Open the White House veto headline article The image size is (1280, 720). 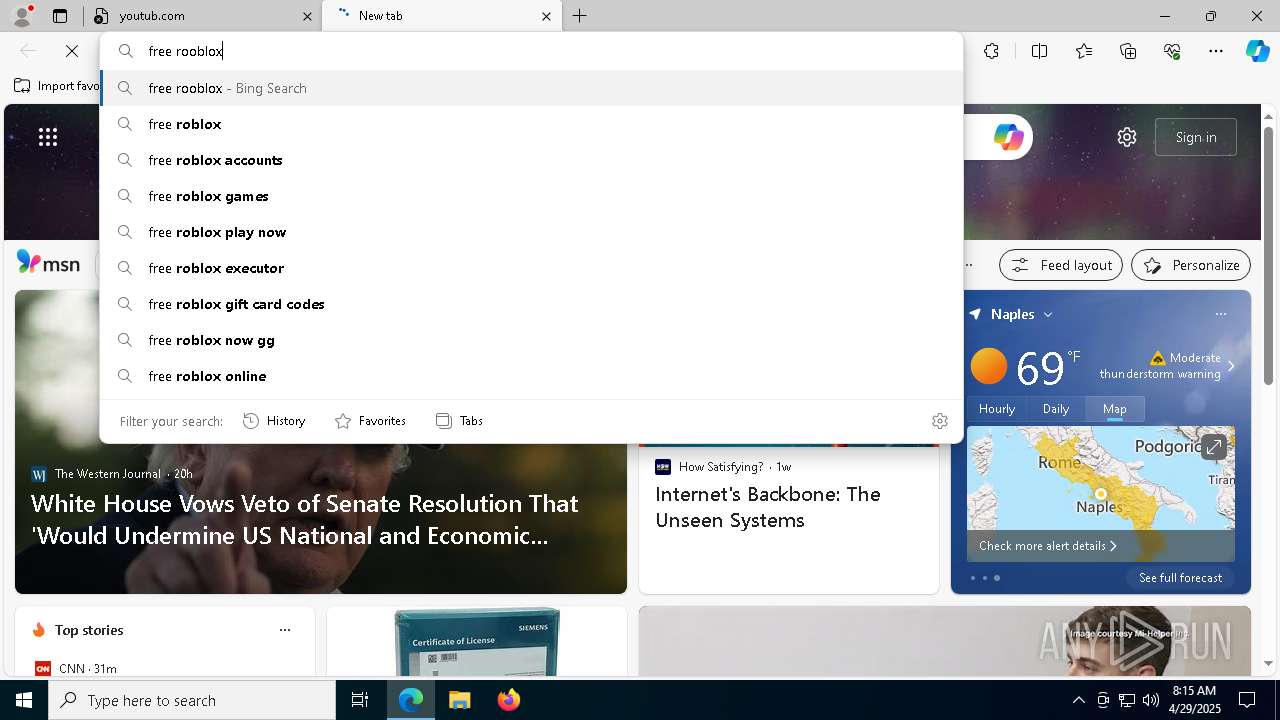point(305,520)
